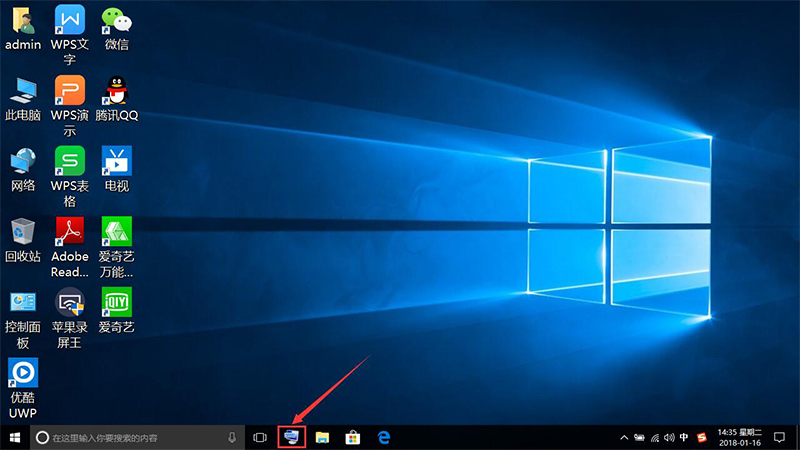This screenshot has height=450, width=800.
Task: Select the 此电脑 desktop icon
Action: point(23,91)
